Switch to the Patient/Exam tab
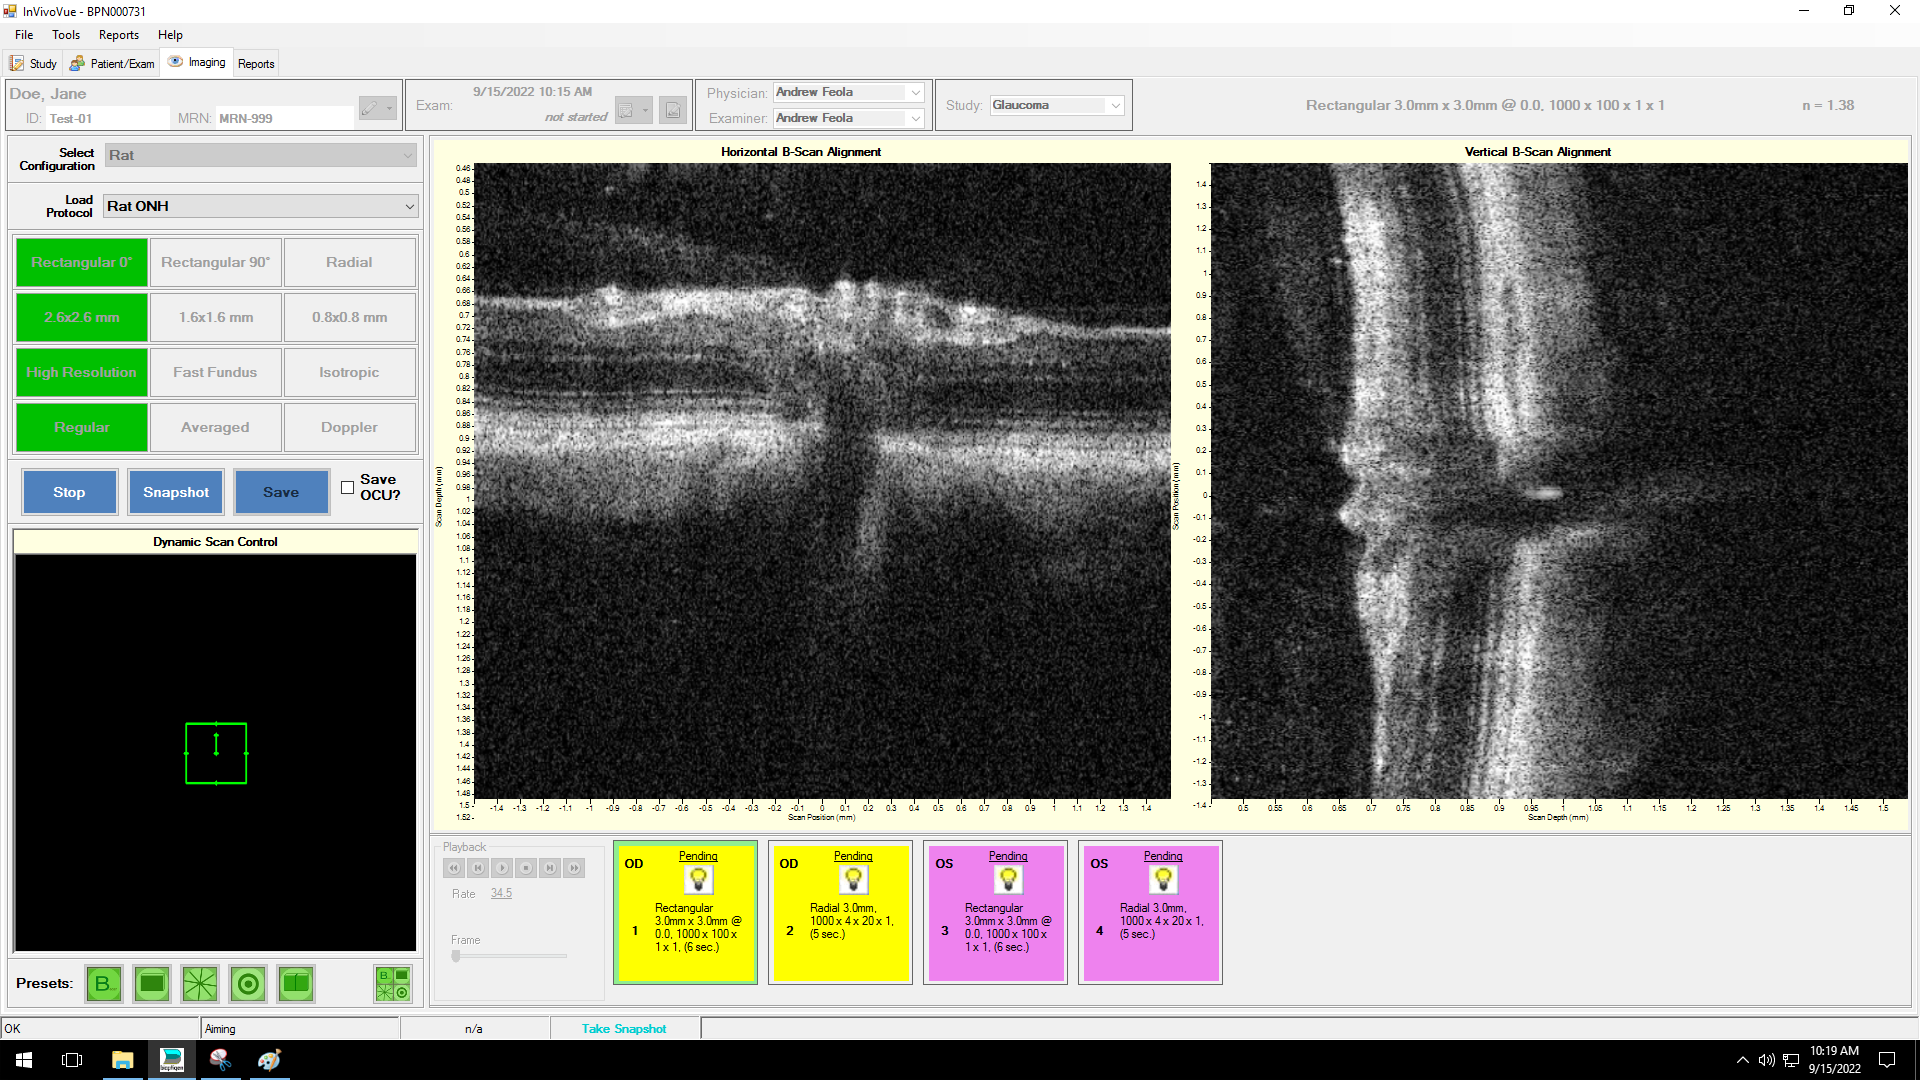Screen dimensions: 1920x1080 (x=112, y=63)
